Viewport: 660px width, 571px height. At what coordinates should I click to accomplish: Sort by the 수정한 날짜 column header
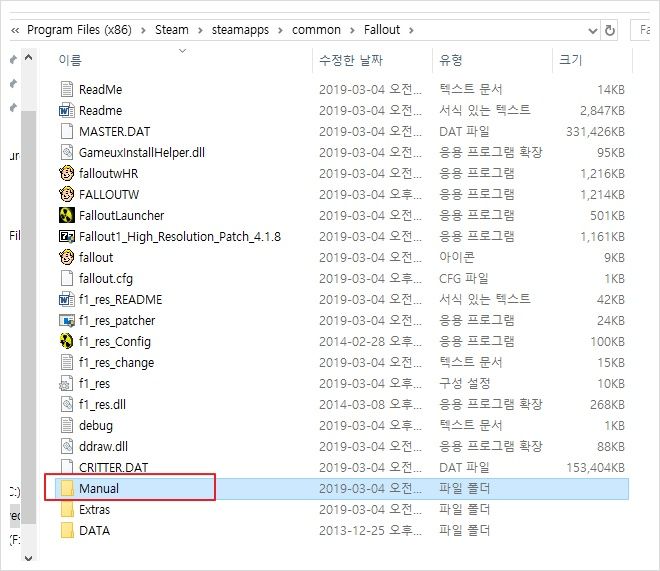pos(351,60)
